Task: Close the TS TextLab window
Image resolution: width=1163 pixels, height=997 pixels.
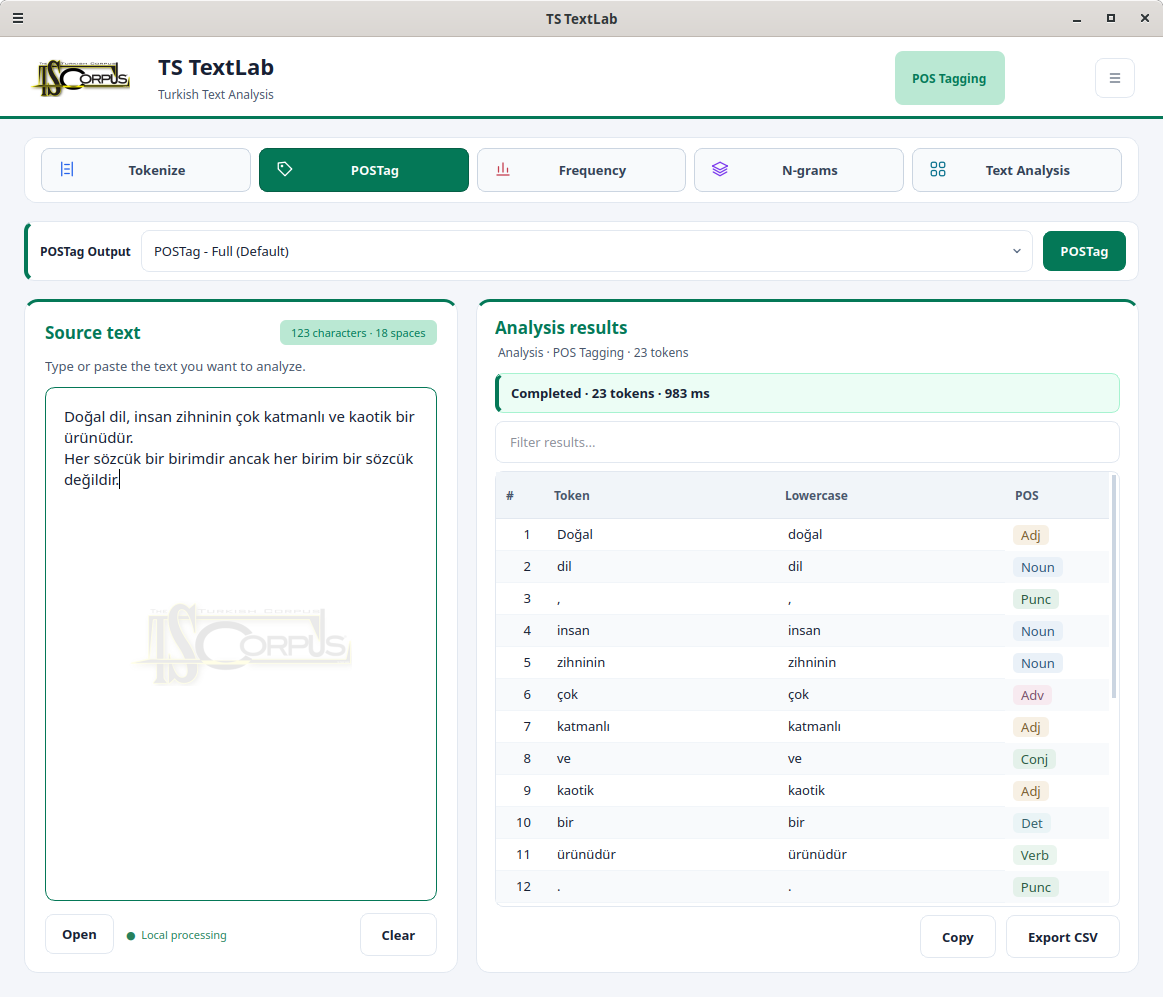Action: point(1144,18)
